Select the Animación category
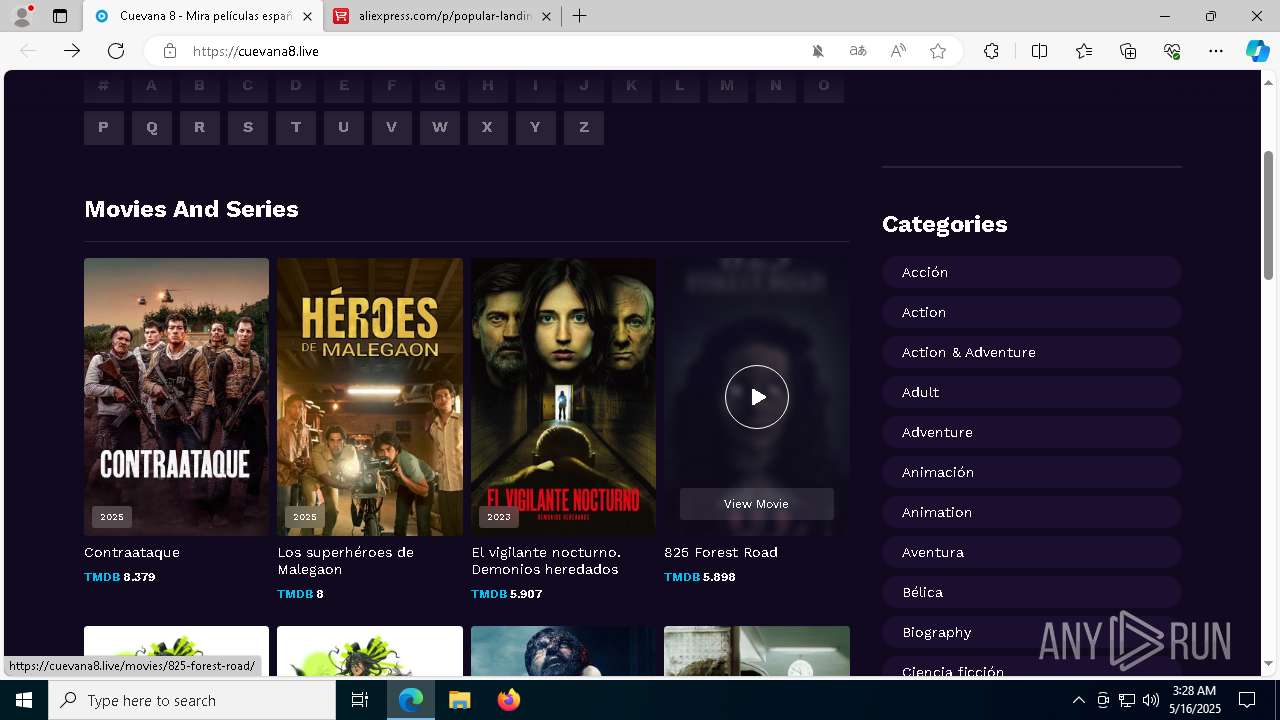The width and height of the screenshot is (1280, 720). coord(1032,472)
